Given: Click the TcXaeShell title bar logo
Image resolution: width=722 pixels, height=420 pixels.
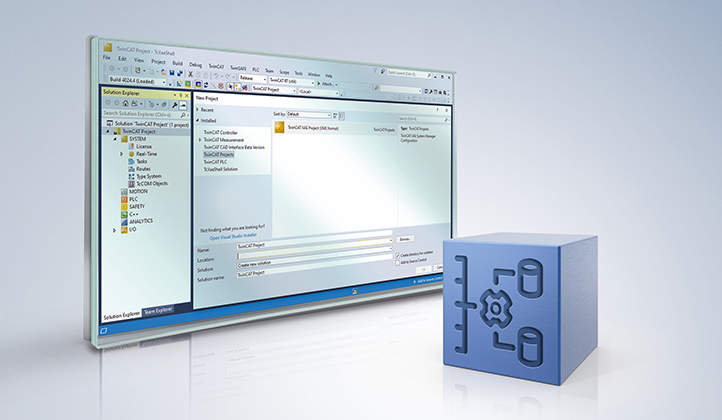Looking at the screenshot, I should coord(108,47).
